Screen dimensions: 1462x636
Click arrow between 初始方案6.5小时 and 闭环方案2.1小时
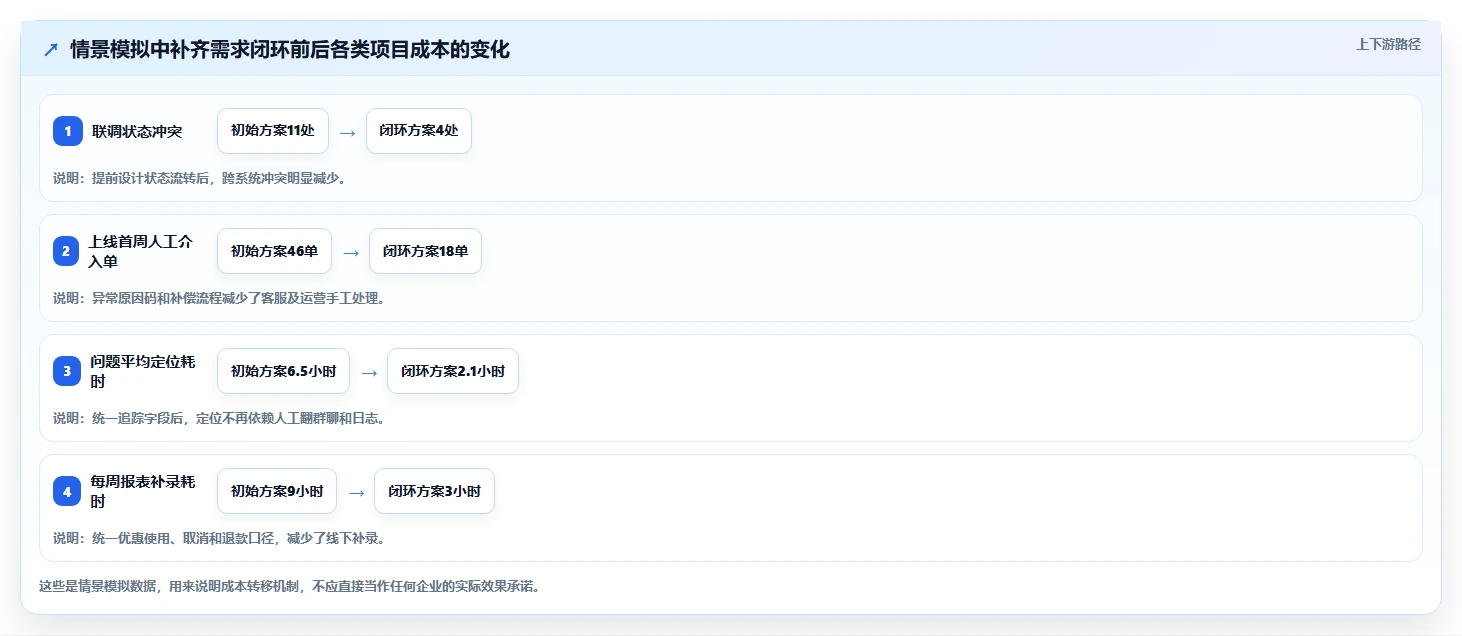(369, 372)
